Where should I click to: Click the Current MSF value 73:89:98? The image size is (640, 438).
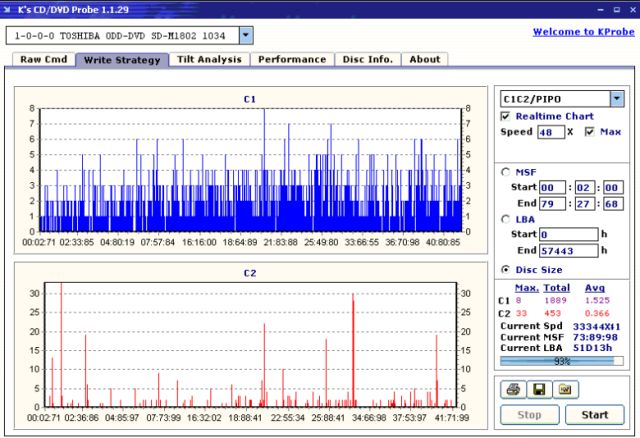595,337
